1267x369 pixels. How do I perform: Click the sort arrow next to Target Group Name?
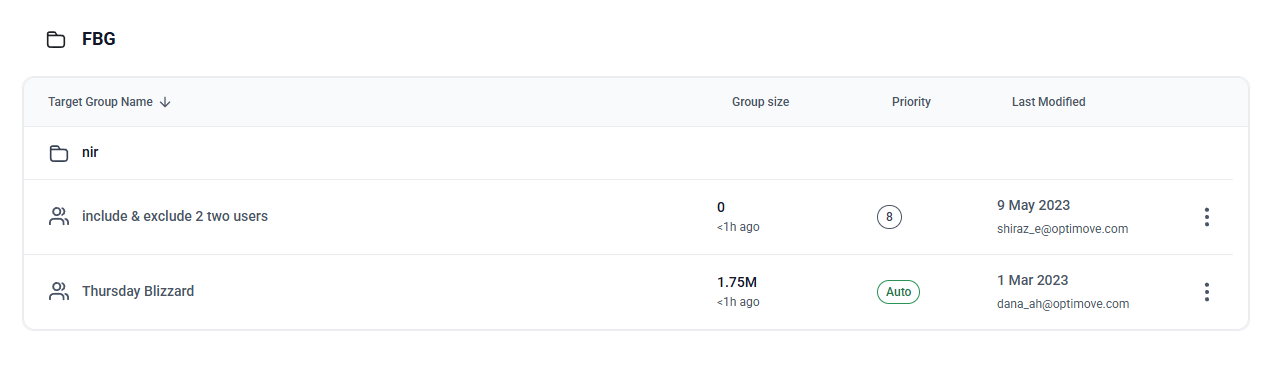pos(166,102)
